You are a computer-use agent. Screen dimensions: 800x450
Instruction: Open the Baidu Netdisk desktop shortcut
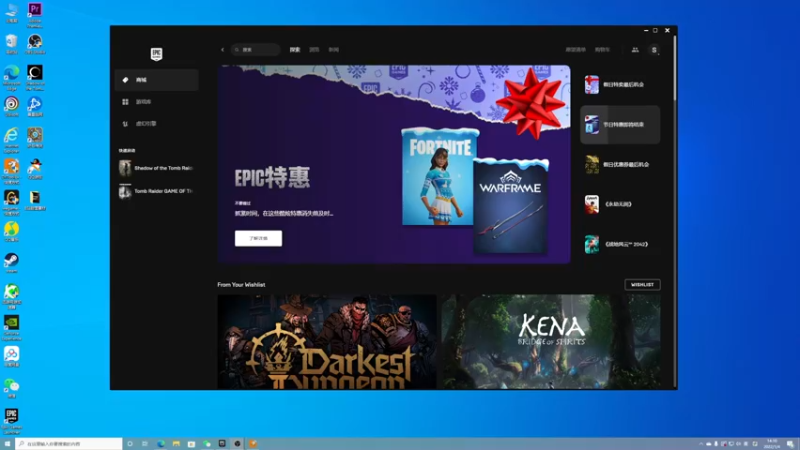(x=11, y=357)
